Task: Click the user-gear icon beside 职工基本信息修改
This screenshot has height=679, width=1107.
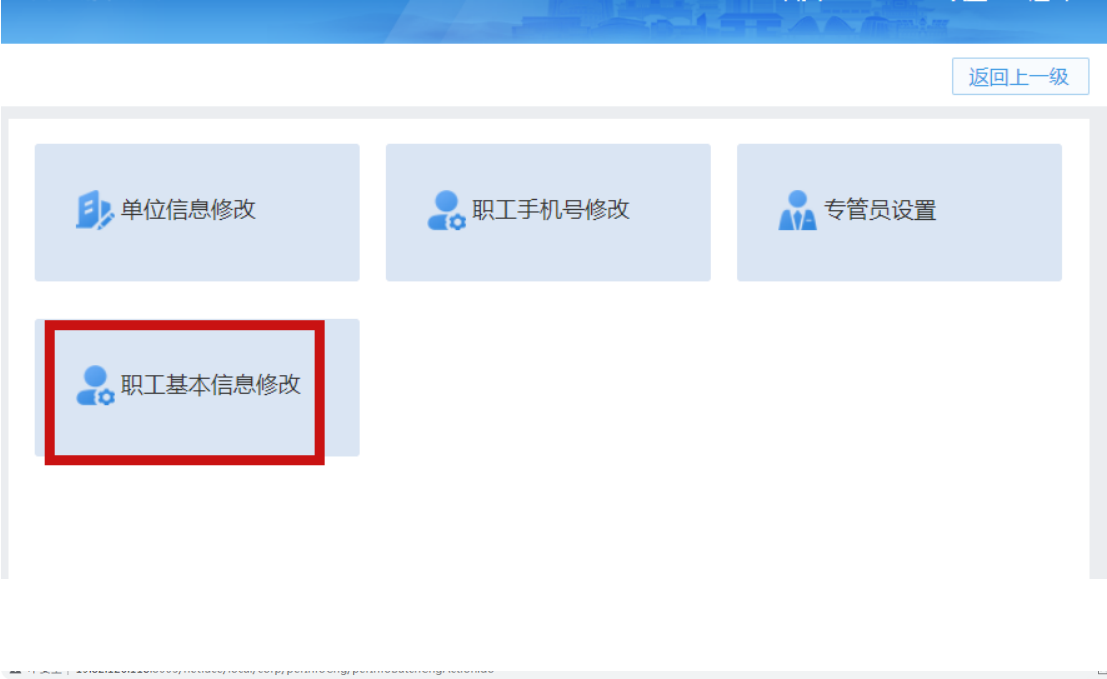Action: pos(95,385)
